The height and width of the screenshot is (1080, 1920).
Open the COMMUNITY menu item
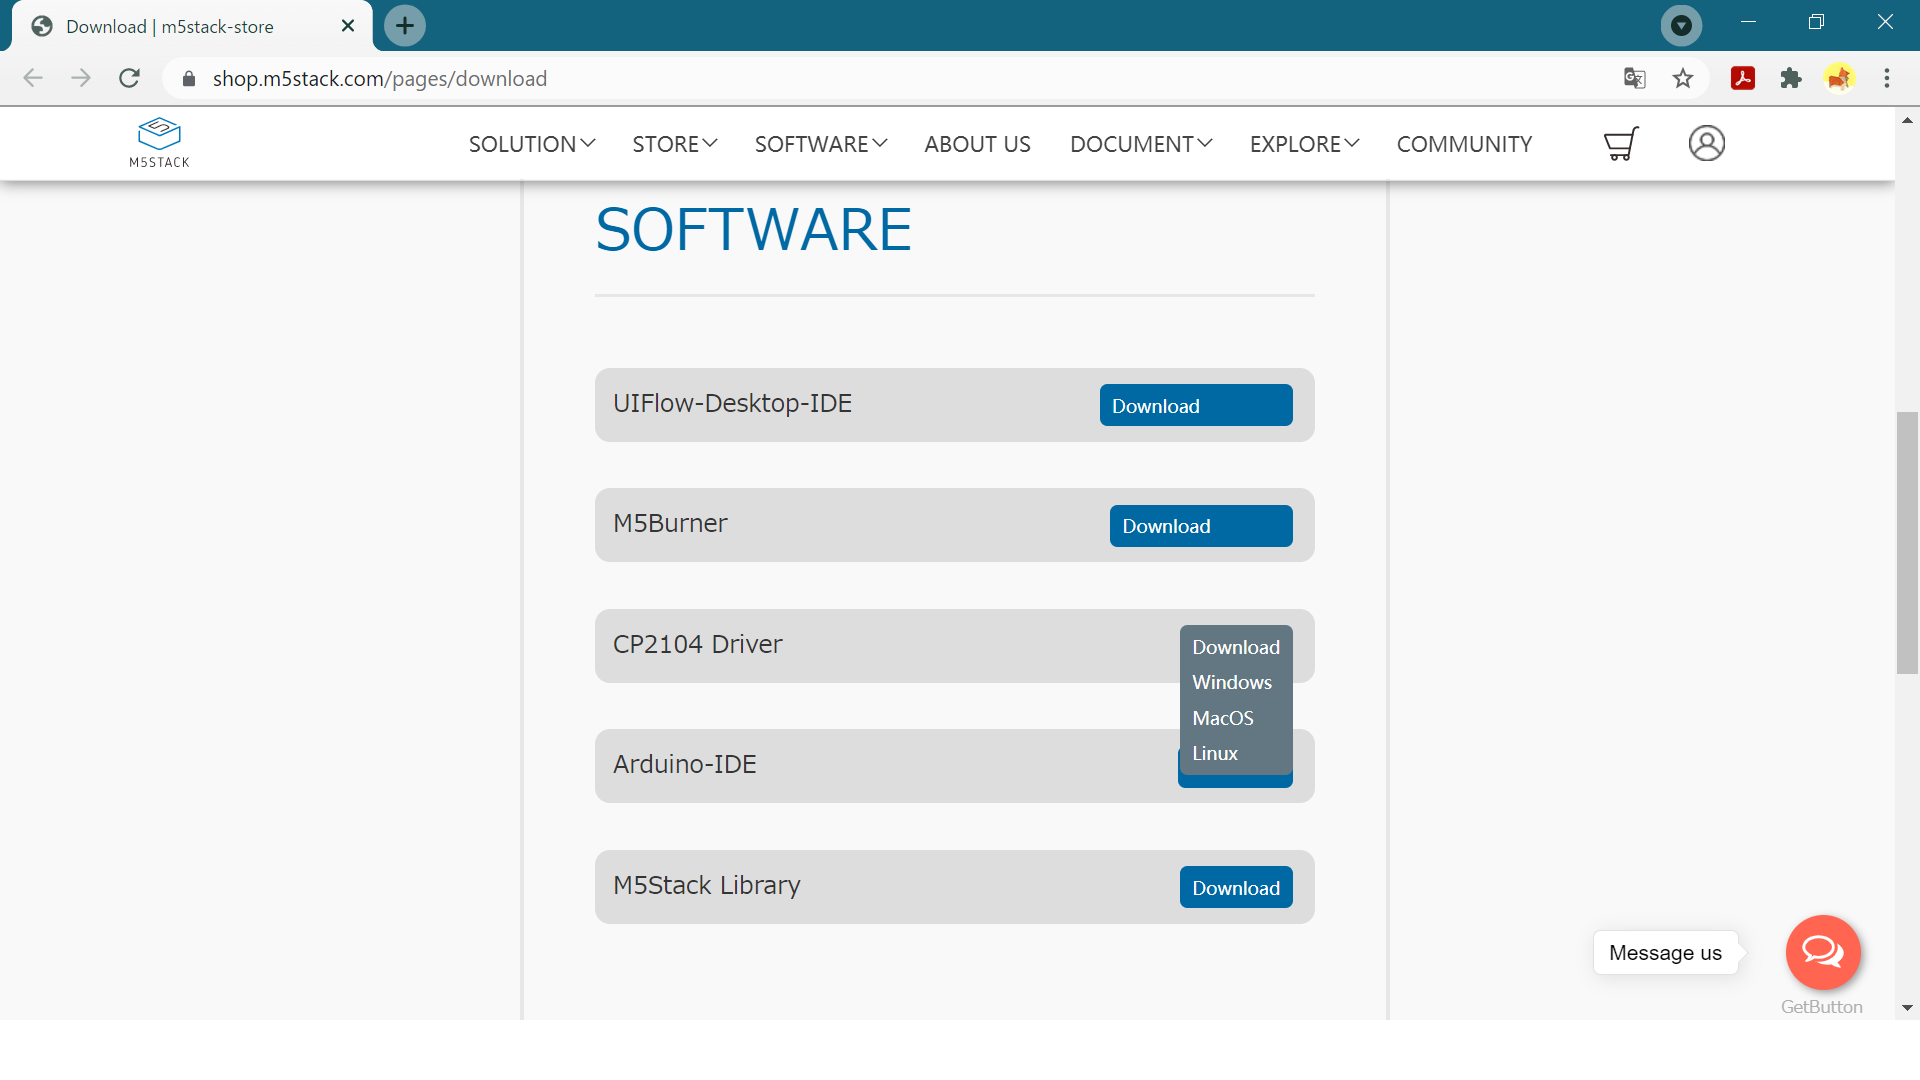1464,144
